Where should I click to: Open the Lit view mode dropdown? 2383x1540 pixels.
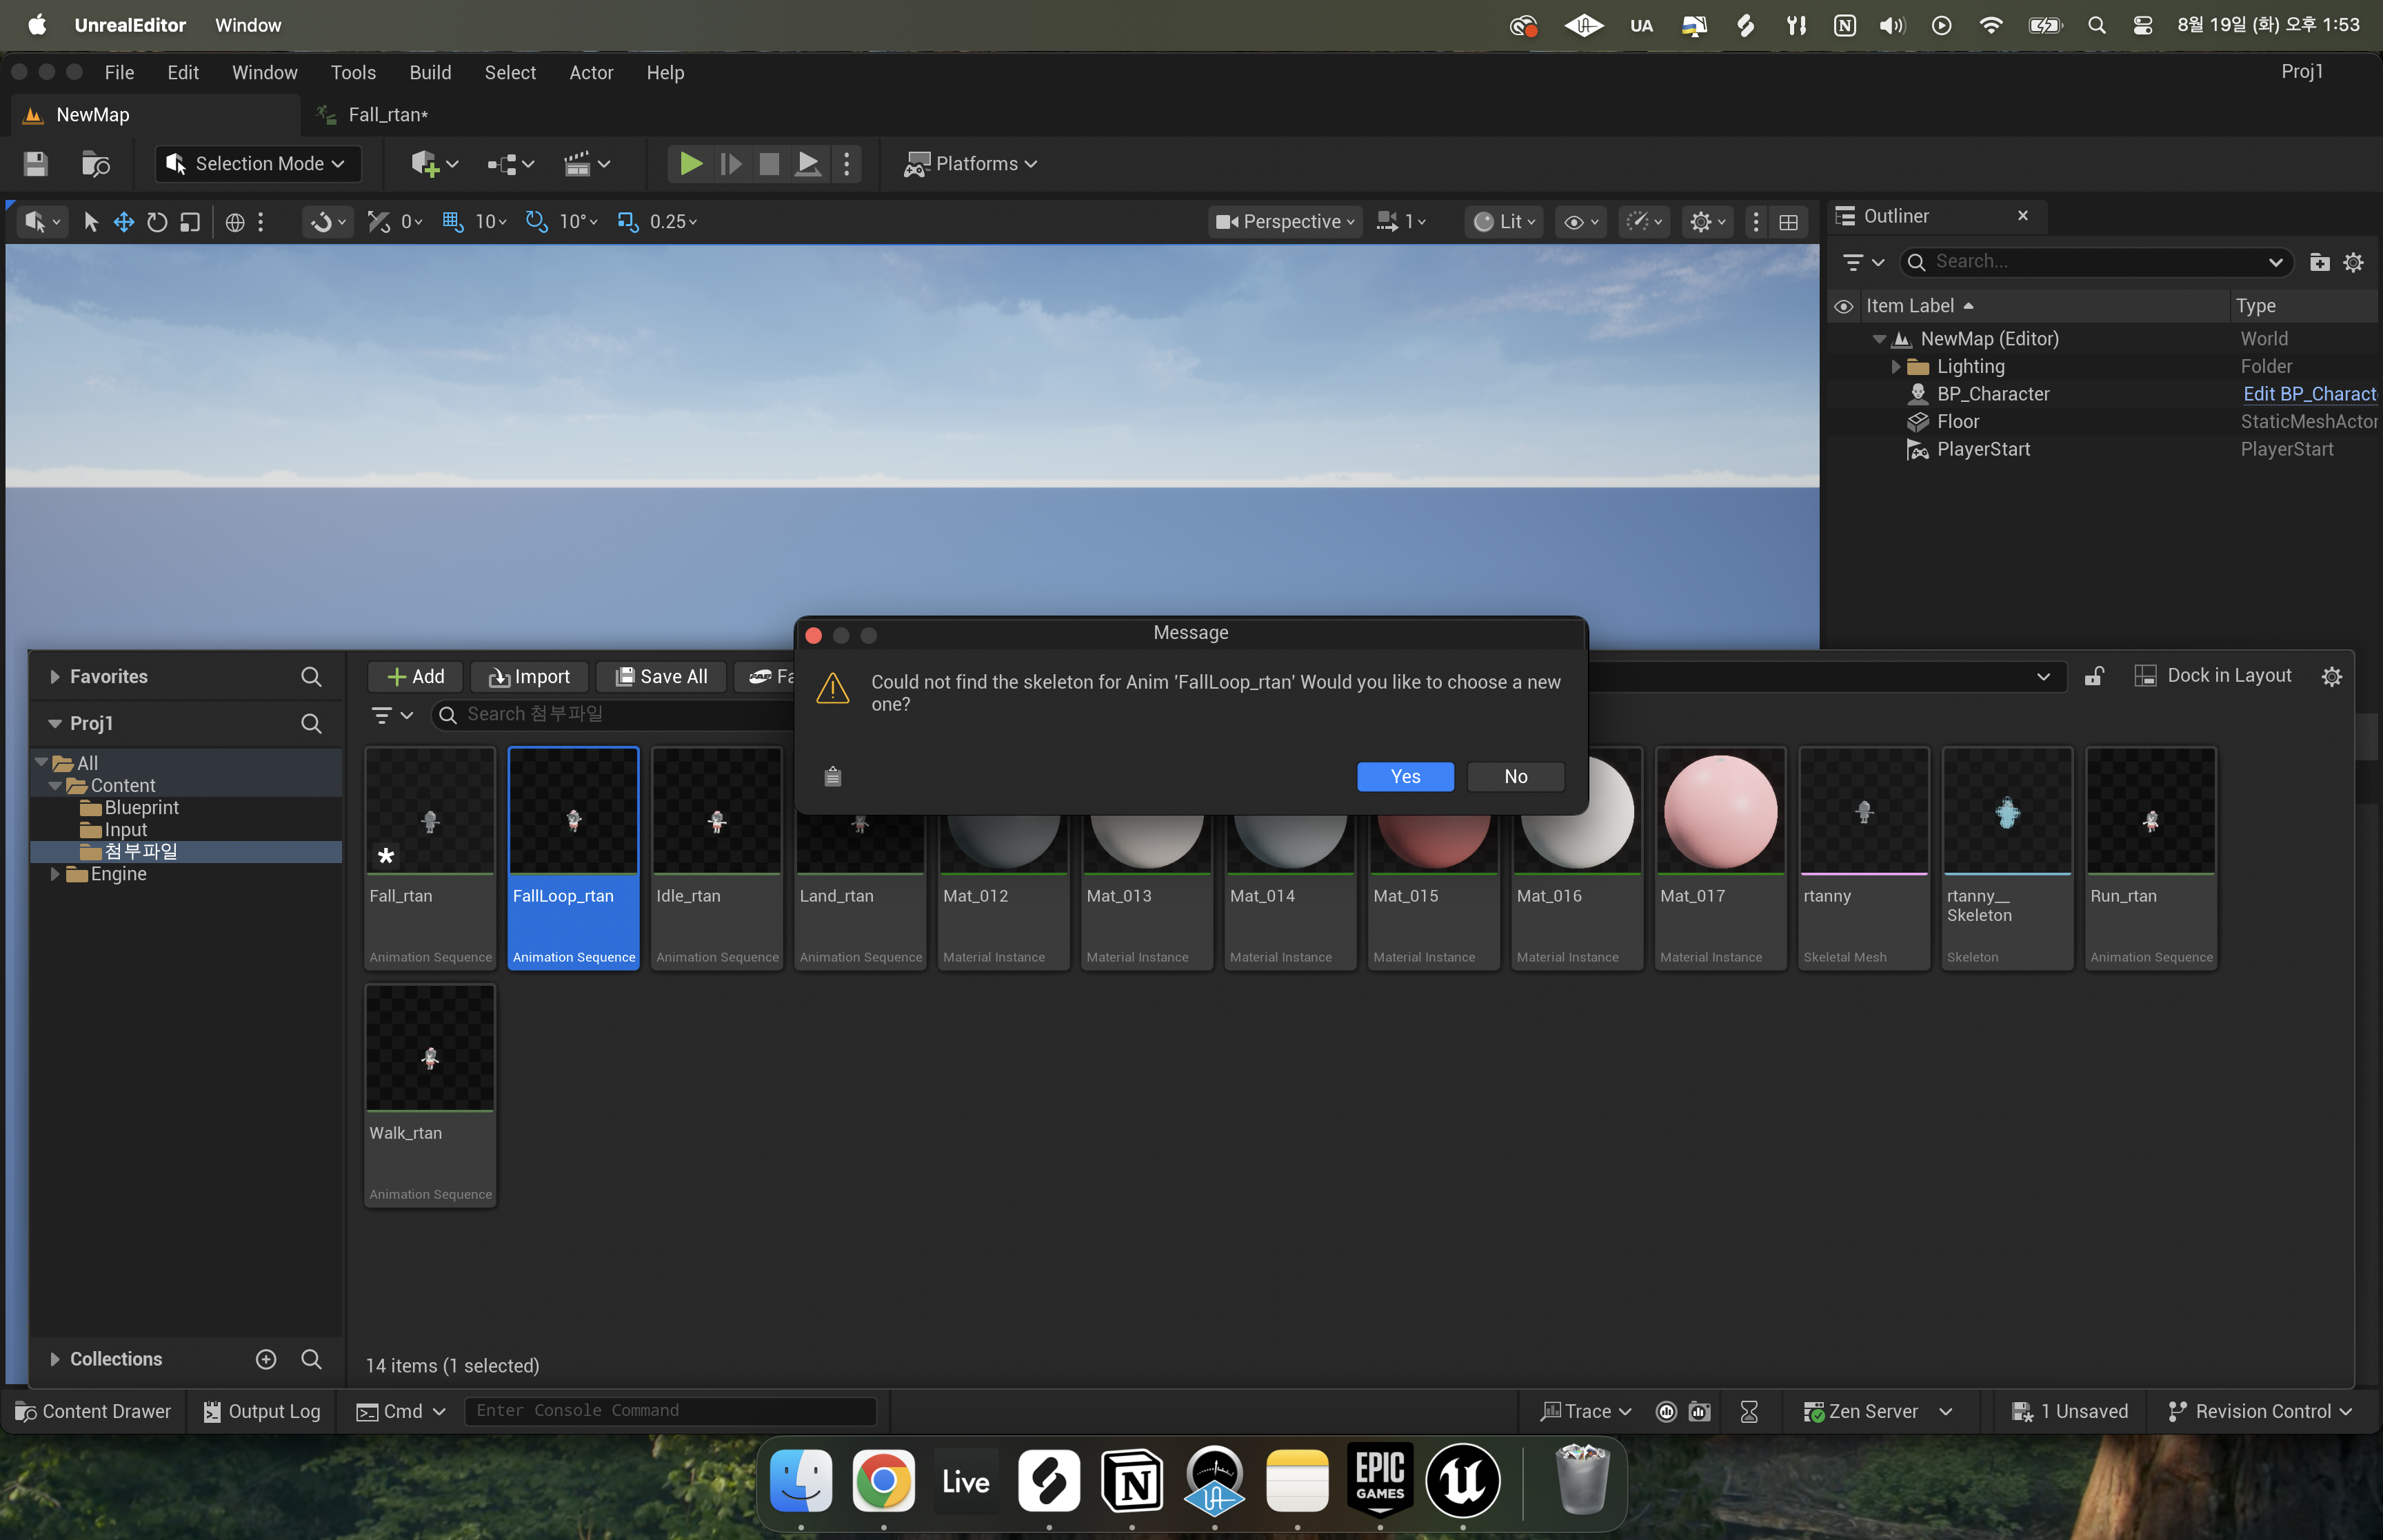[1504, 222]
